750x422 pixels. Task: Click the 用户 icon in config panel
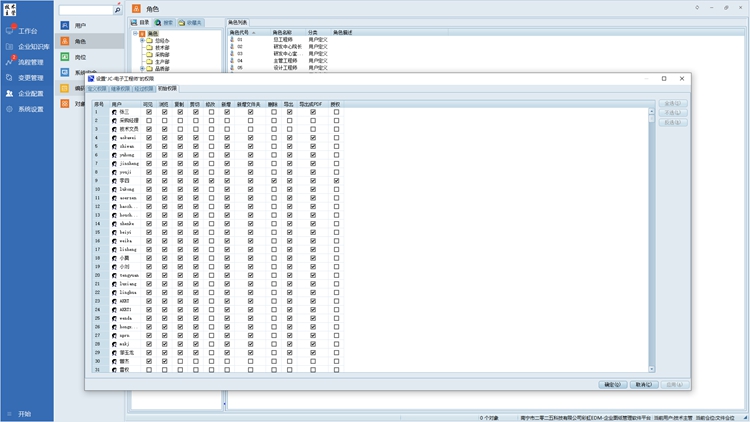click(x=65, y=25)
